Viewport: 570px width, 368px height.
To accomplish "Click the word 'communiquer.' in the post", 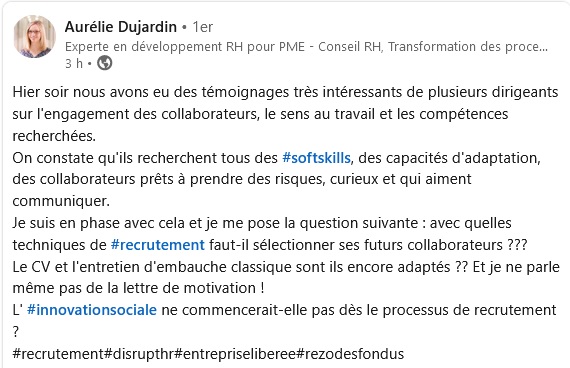I will [x=61, y=201].
